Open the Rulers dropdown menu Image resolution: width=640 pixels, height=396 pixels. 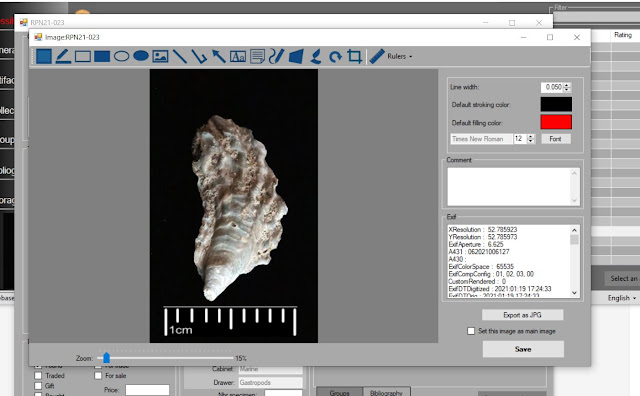point(400,56)
